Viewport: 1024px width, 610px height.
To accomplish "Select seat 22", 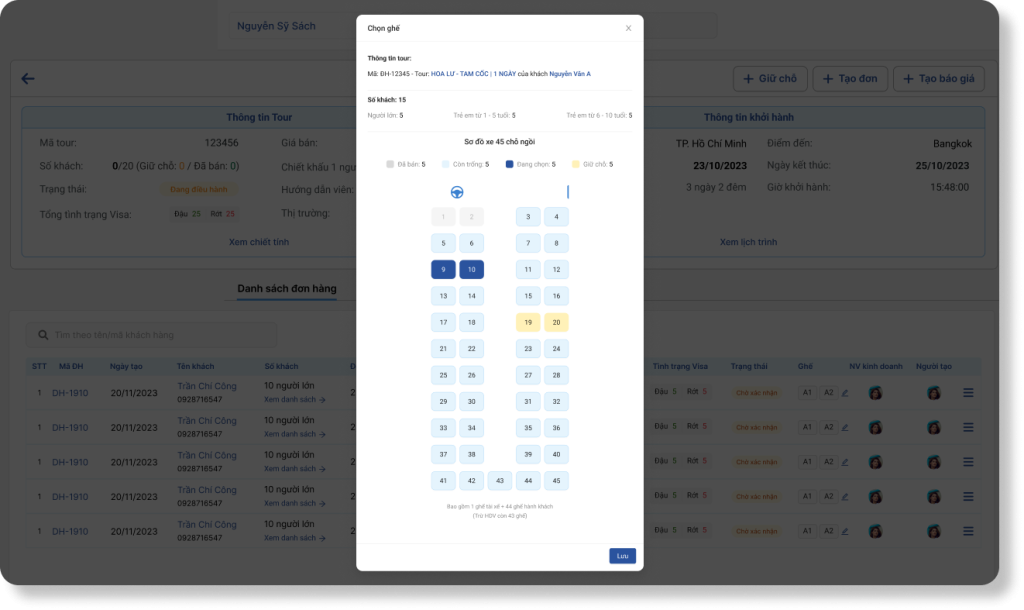I will point(472,349).
